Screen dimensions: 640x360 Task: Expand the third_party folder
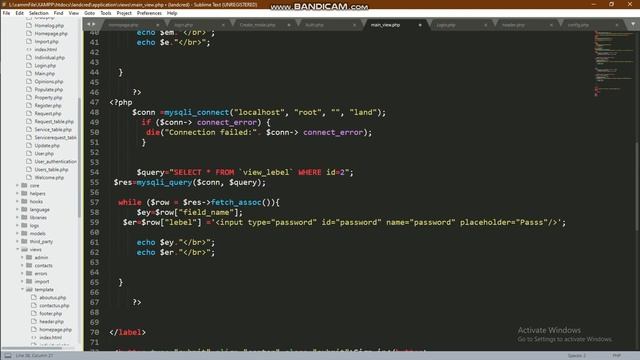17,241
